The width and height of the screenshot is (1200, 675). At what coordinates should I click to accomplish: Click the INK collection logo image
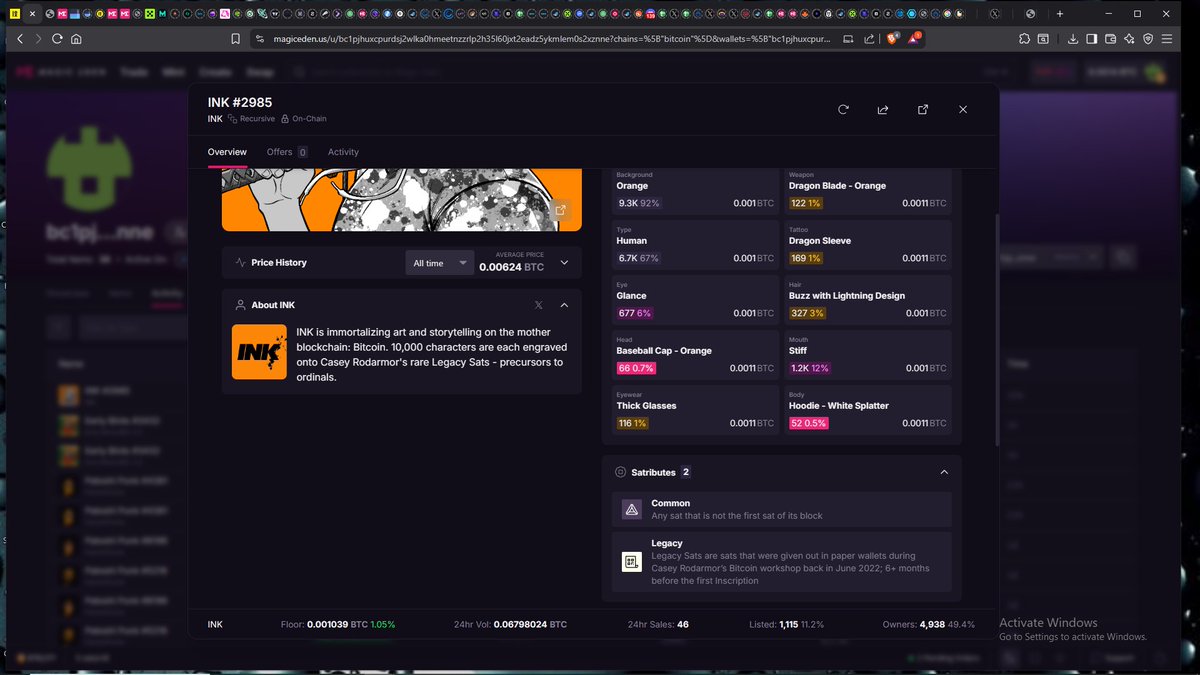[x=259, y=352]
